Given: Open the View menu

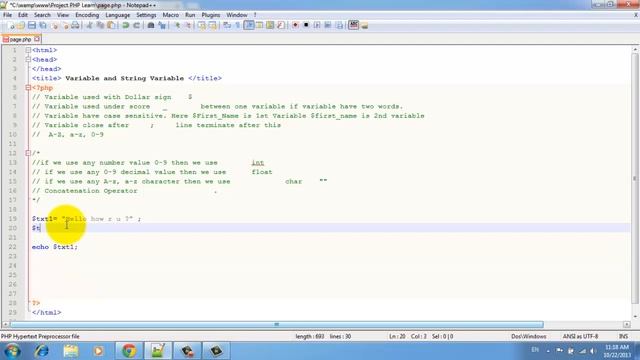Looking at the screenshot, I should (x=63, y=15).
